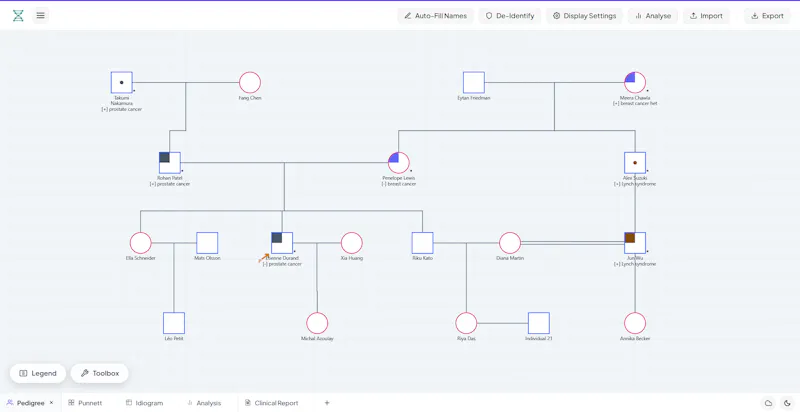Open Display Settings
Viewport: 800px width, 412px height.
(584, 16)
